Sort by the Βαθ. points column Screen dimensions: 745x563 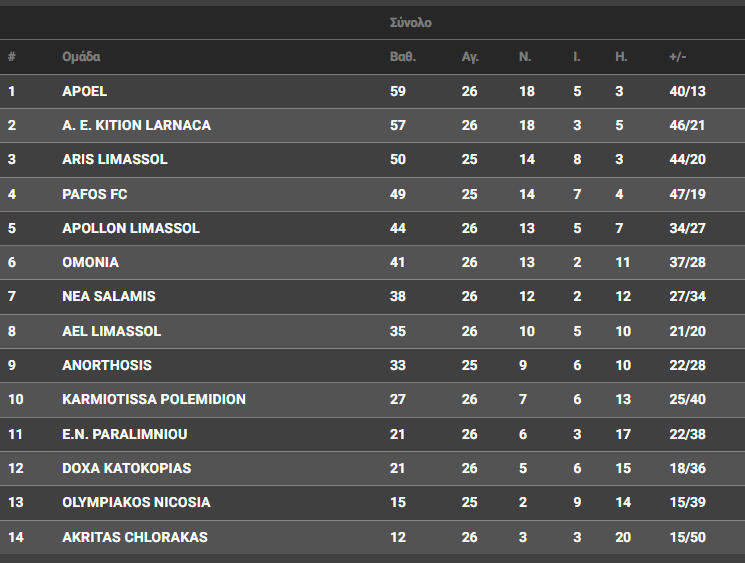tap(403, 57)
